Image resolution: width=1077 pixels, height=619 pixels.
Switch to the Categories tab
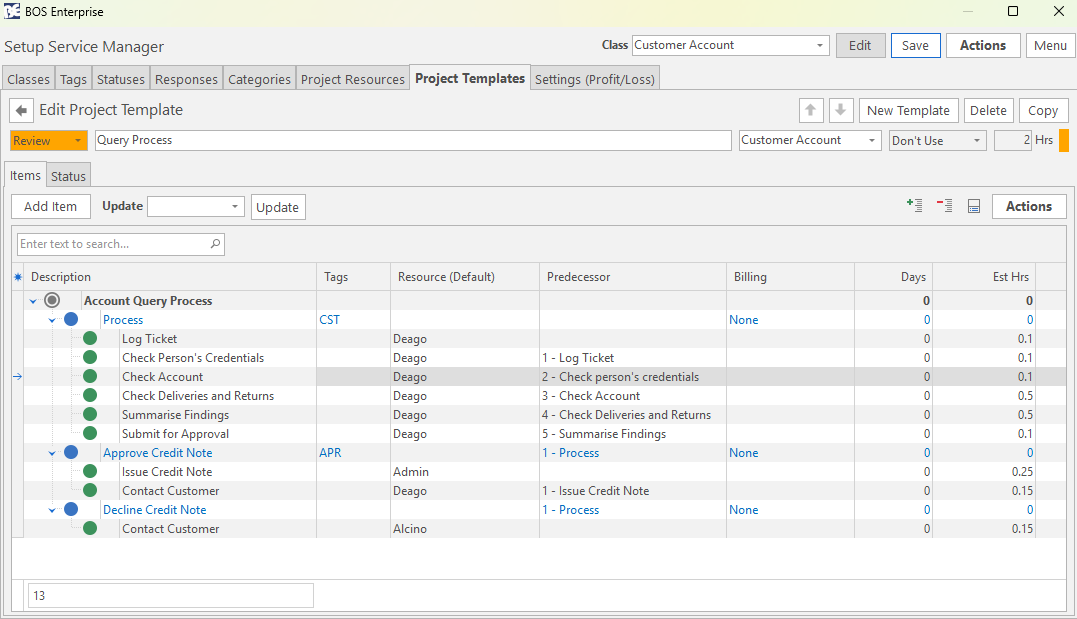259,79
